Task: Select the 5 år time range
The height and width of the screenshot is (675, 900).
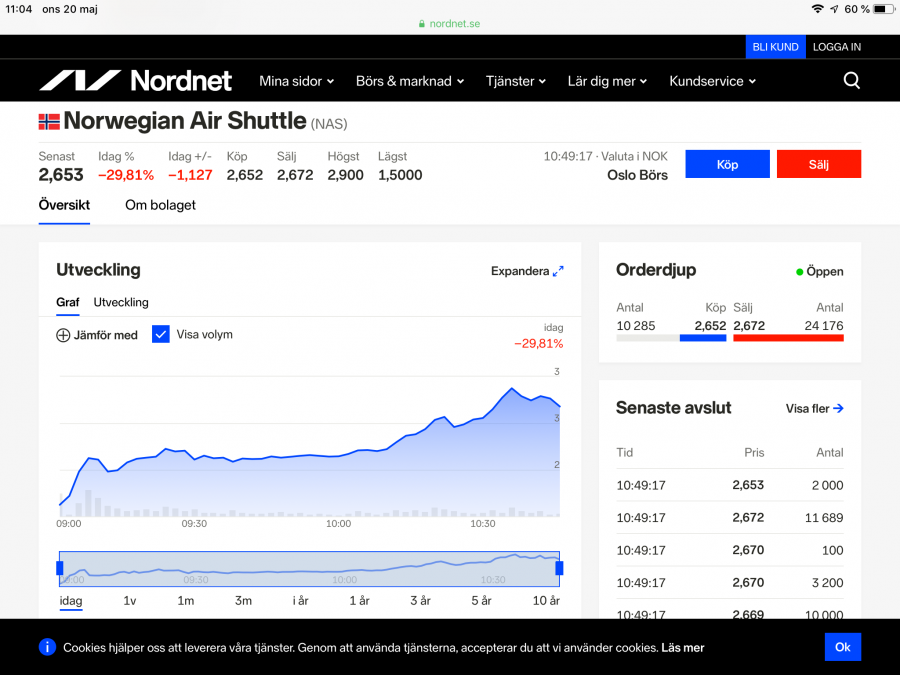Action: click(x=481, y=601)
